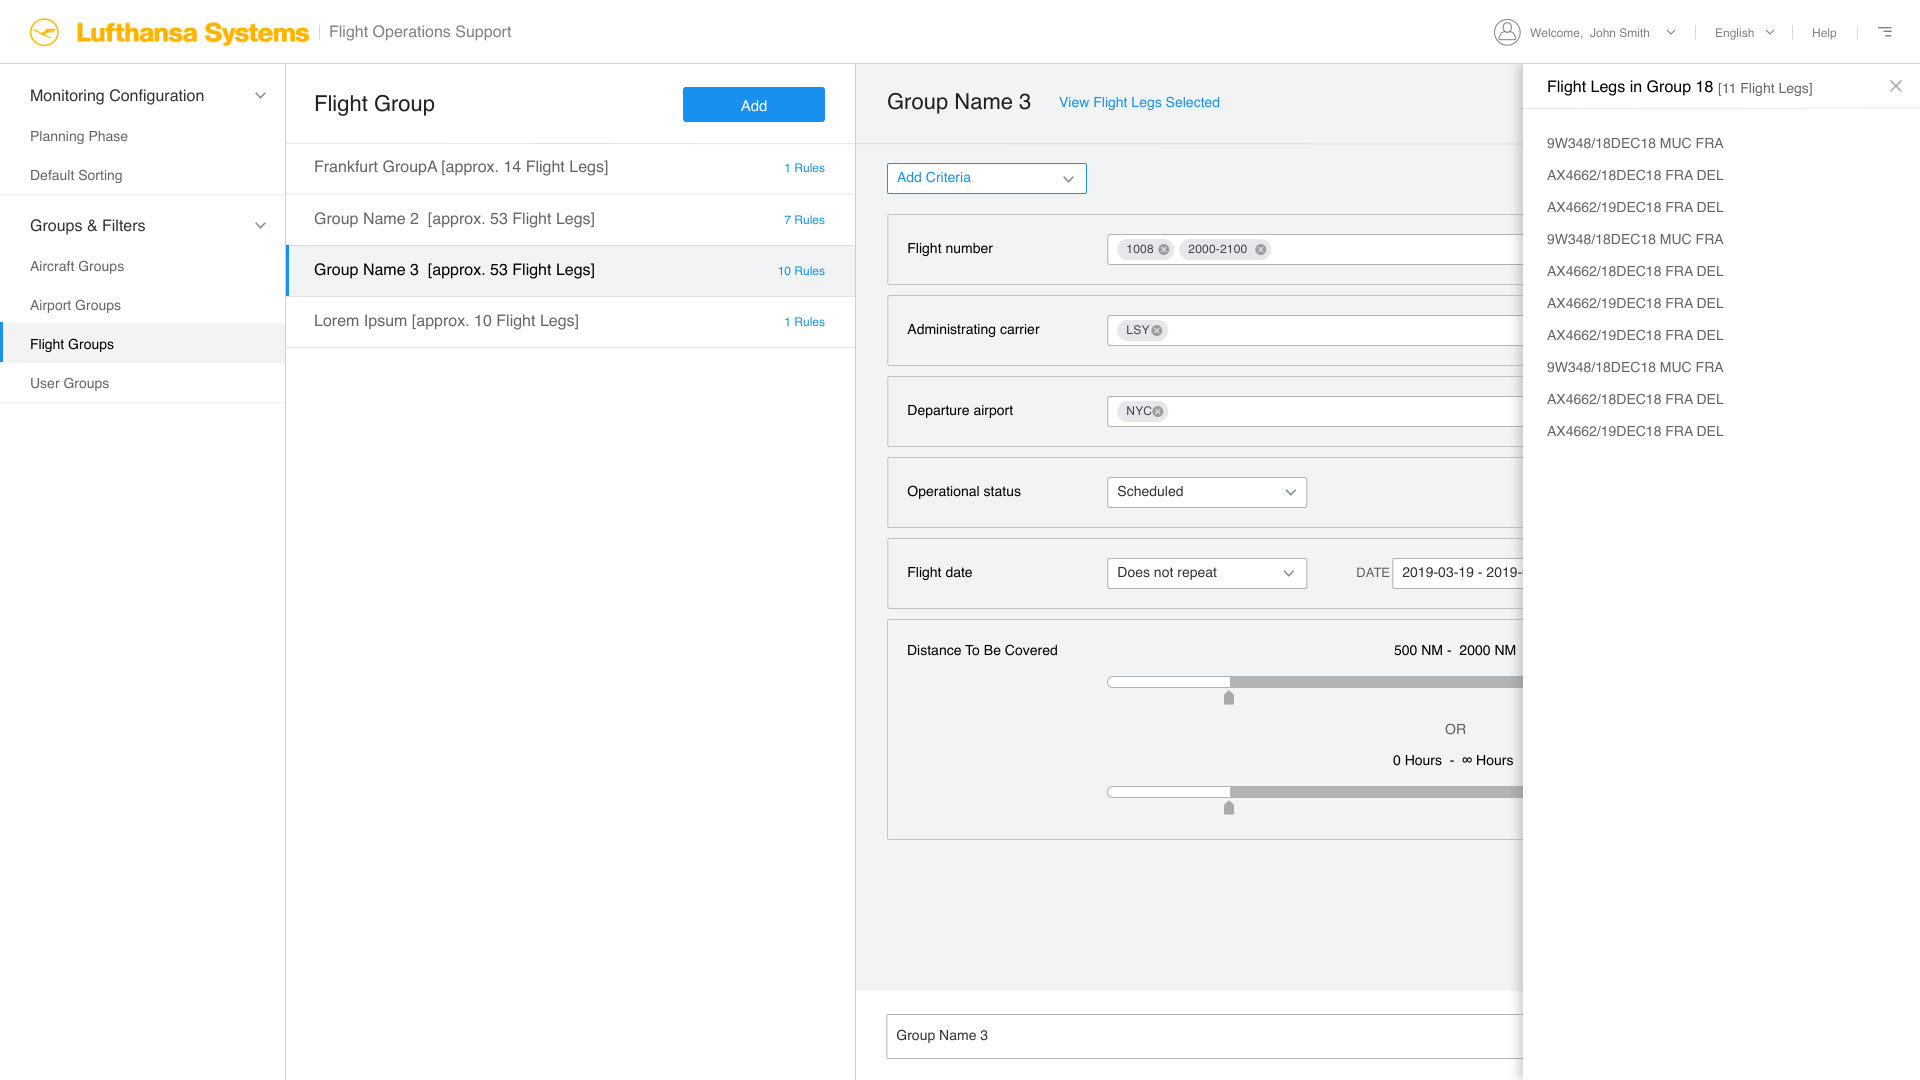This screenshot has width=1920, height=1080.
Task: Click the blue Add button
Action: click(754, 105)
